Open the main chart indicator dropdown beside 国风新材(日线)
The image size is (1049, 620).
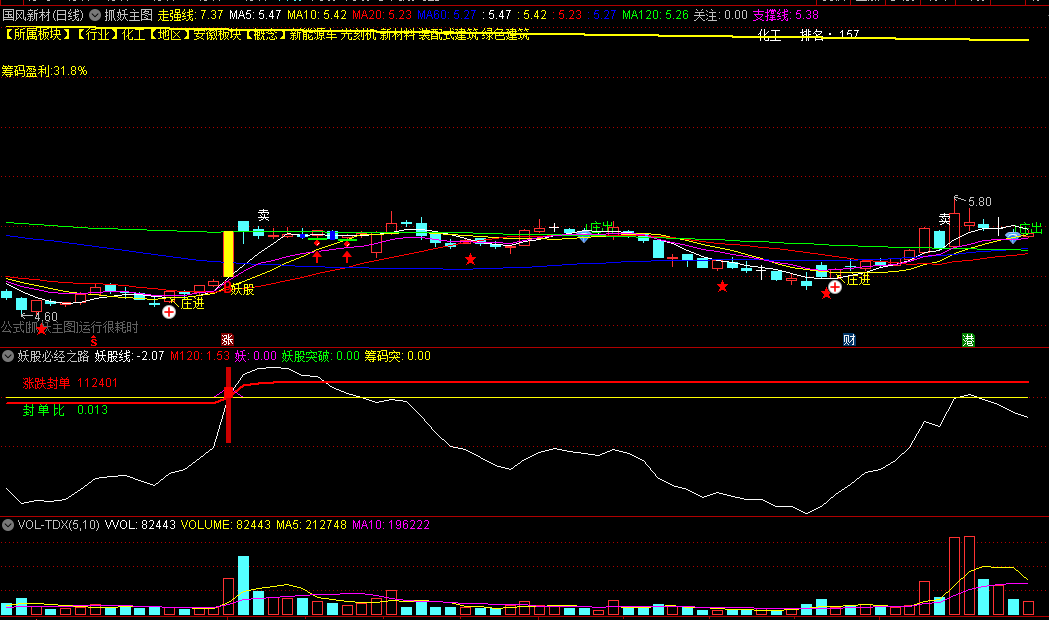click(95, 15)
